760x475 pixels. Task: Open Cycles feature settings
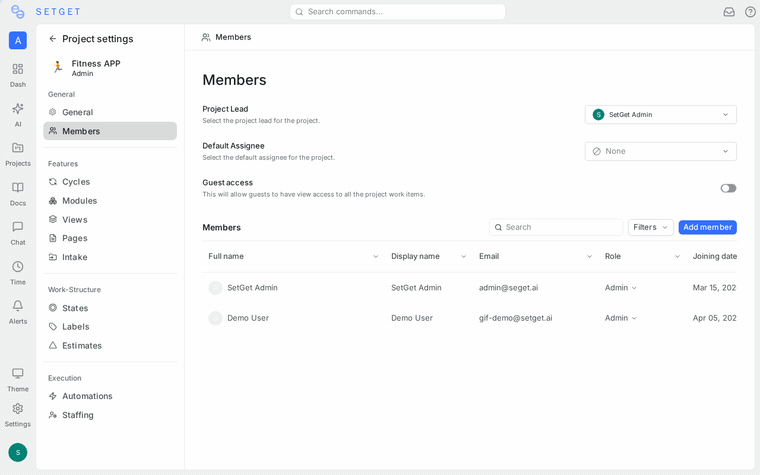110,182
